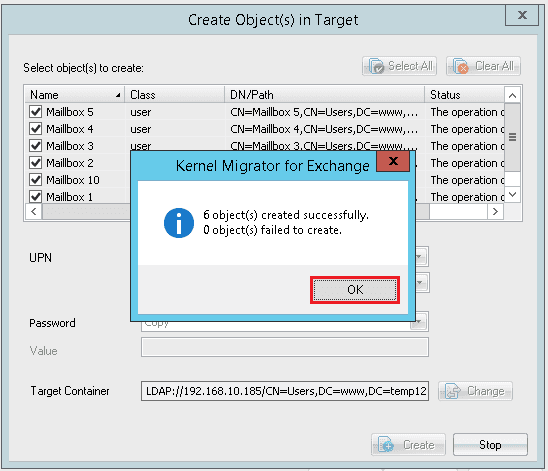The height and width of the screenshot is (471, 548).
Task: Uncheck the Mailbox 5 checkbox
Action: click(36, 112)
